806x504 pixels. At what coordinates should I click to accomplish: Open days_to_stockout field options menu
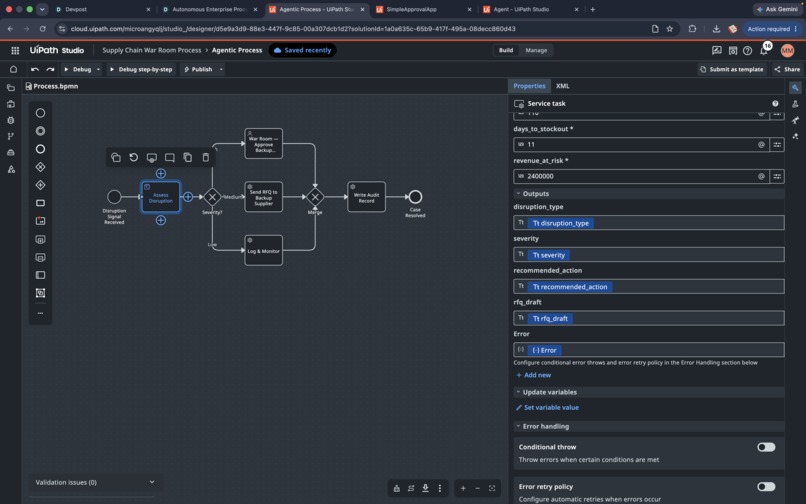777,145
